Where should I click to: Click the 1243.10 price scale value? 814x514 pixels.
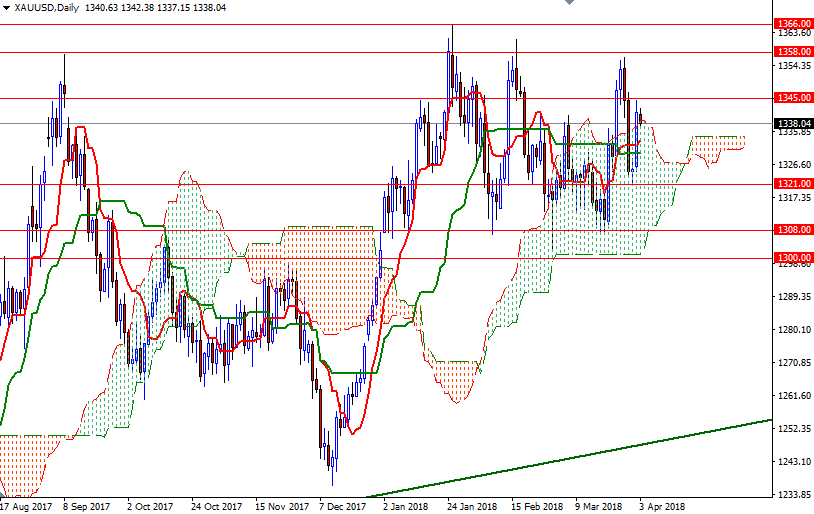click(x=794, y=462)
